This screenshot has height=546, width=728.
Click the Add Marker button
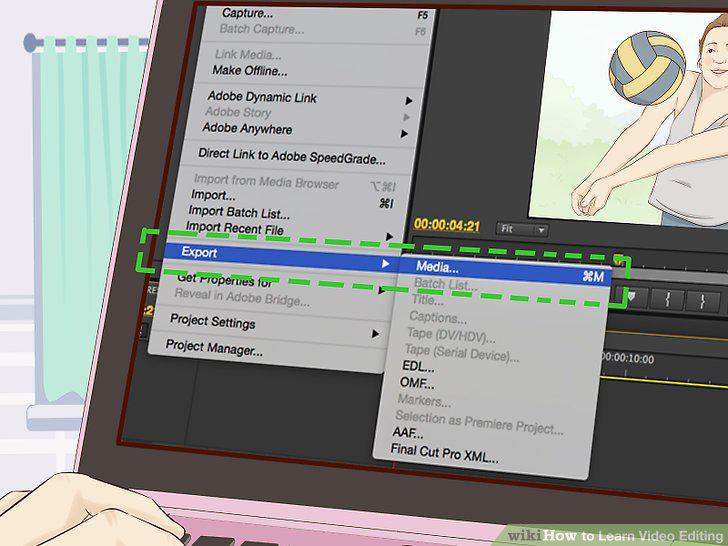(x=631, y=297)
